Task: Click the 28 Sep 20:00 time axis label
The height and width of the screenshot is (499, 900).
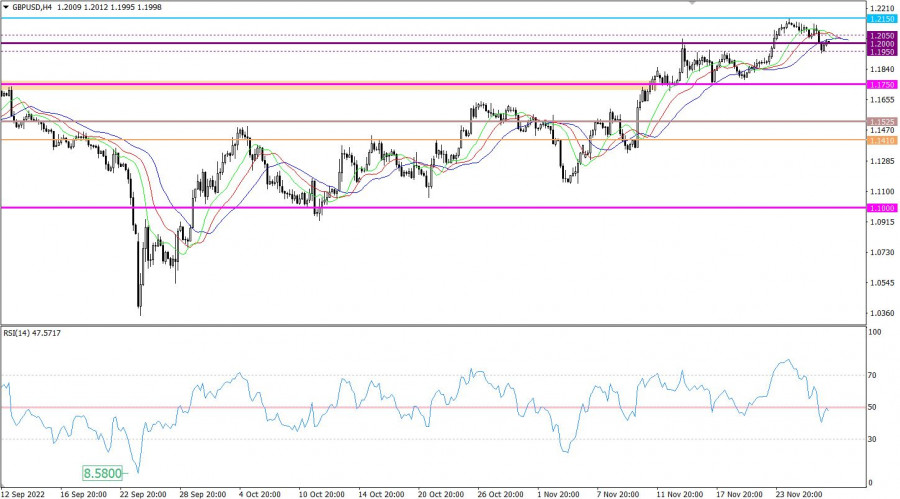Action: pos(204,493)
